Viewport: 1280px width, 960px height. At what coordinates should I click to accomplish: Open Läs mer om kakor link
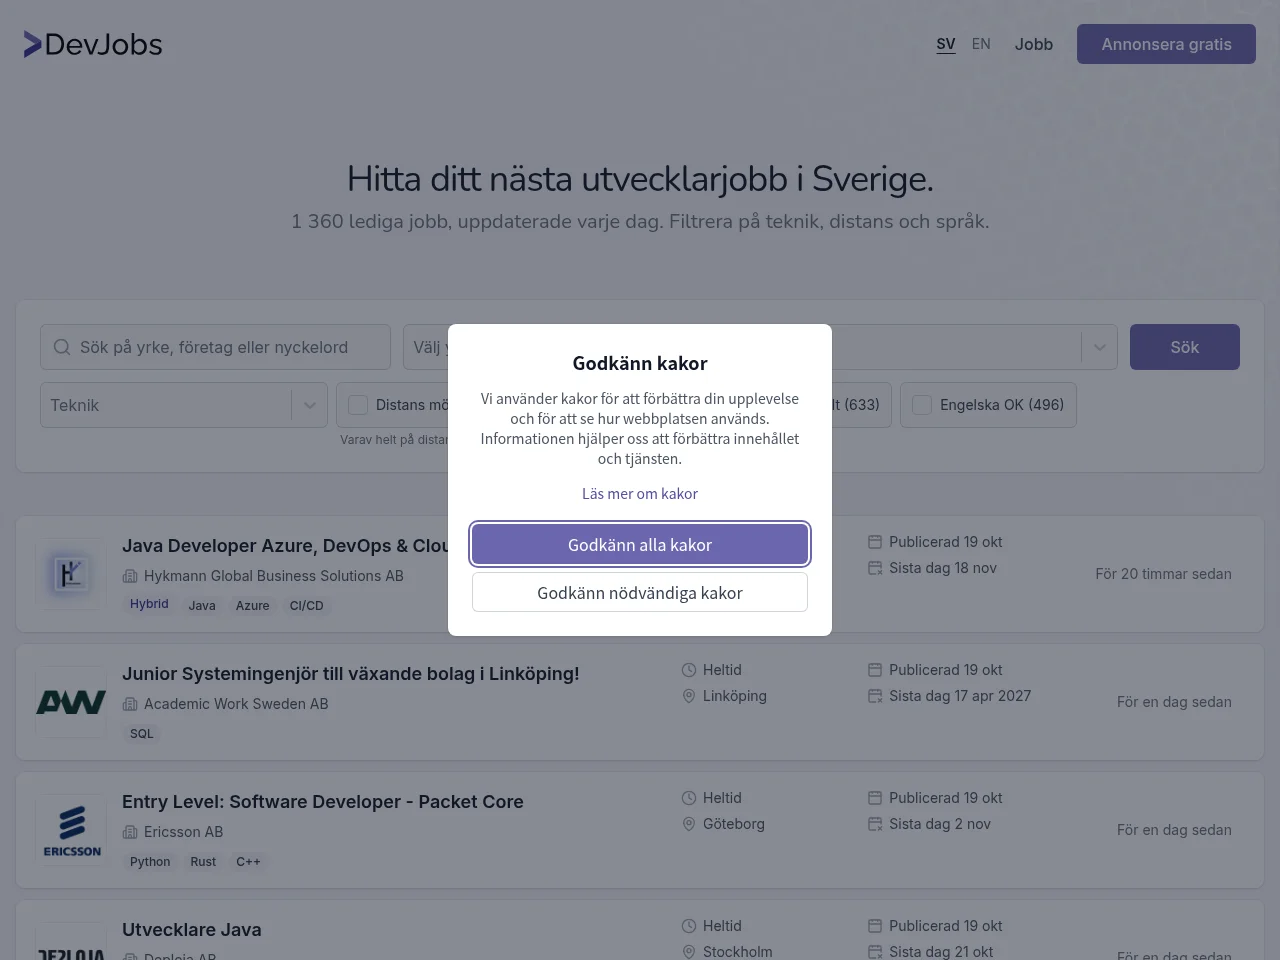pyautogui.click(x=640, y=494)
